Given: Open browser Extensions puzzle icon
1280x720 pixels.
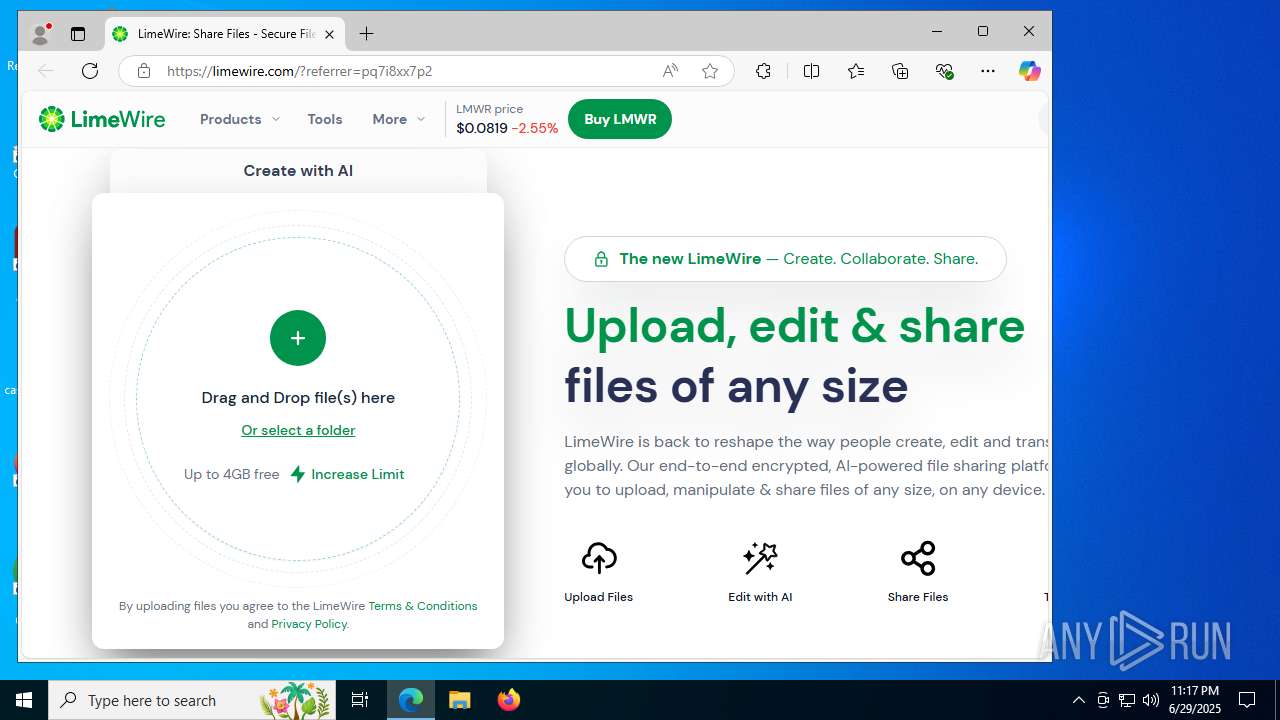Looking at the screenshot, I should (x=763, y=71).
